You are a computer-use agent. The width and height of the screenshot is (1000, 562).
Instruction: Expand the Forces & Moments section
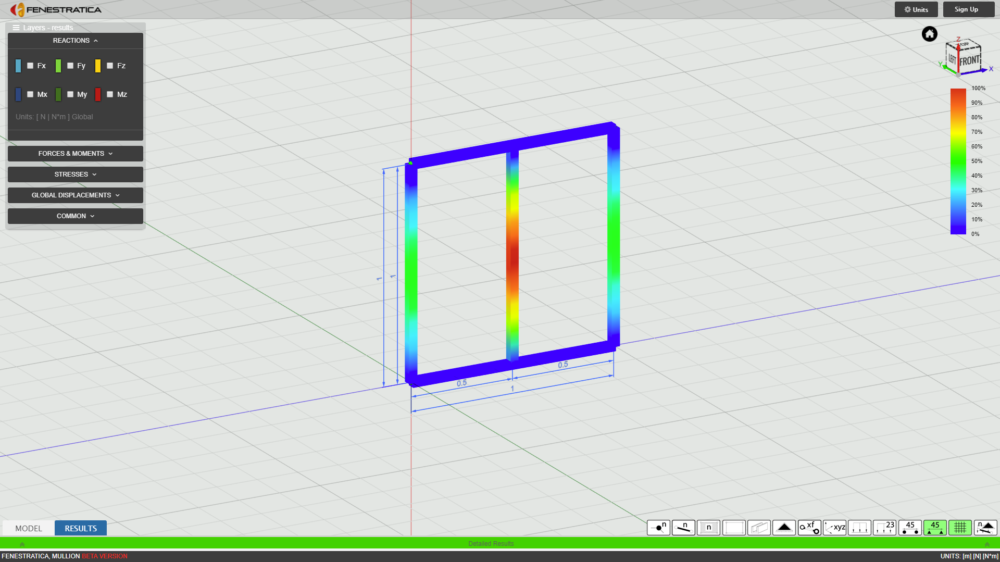tap(75, 154)
